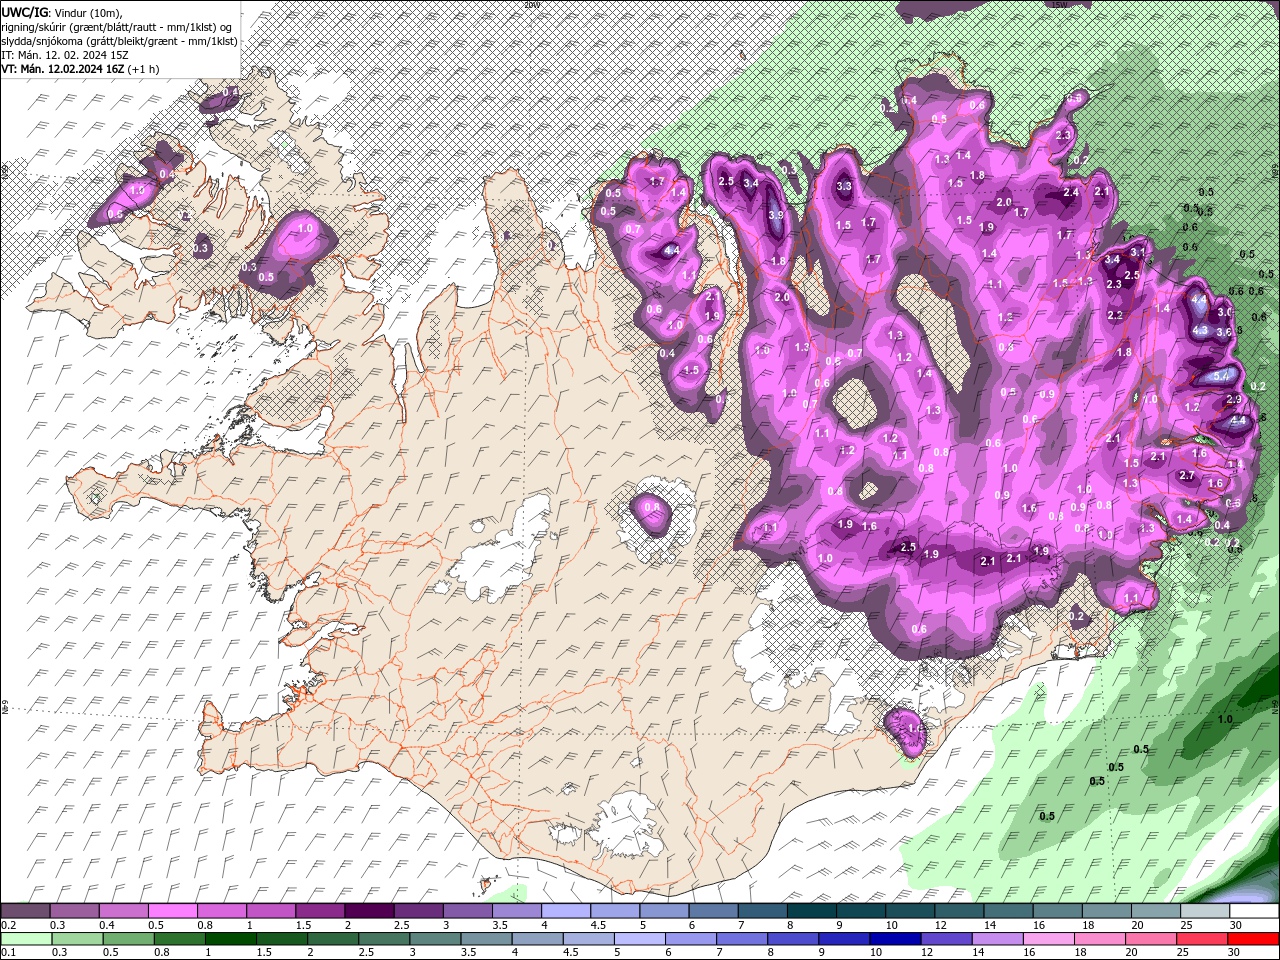This screenshot has width=1280, height=960.
Task: Click the 3.9 snowfall value on the map
Action: [776, 215]
